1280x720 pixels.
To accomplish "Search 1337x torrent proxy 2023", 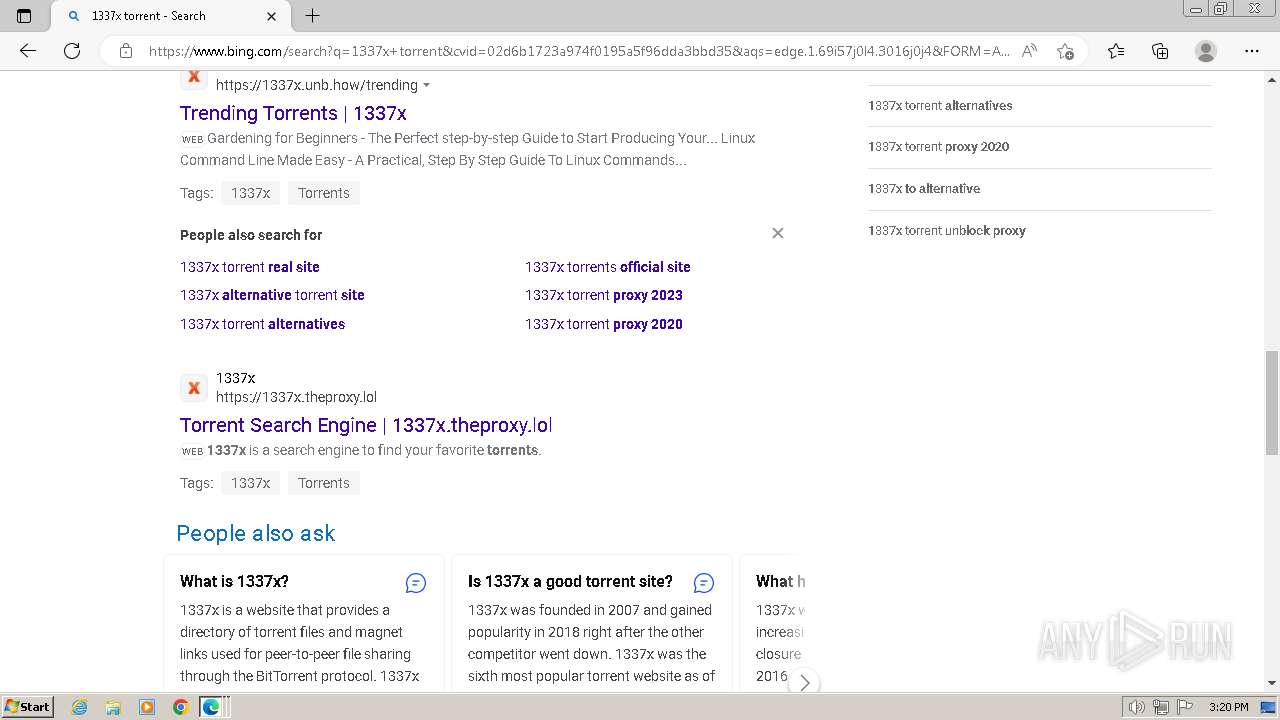I will pyautogui.click(x=604, y=295).
